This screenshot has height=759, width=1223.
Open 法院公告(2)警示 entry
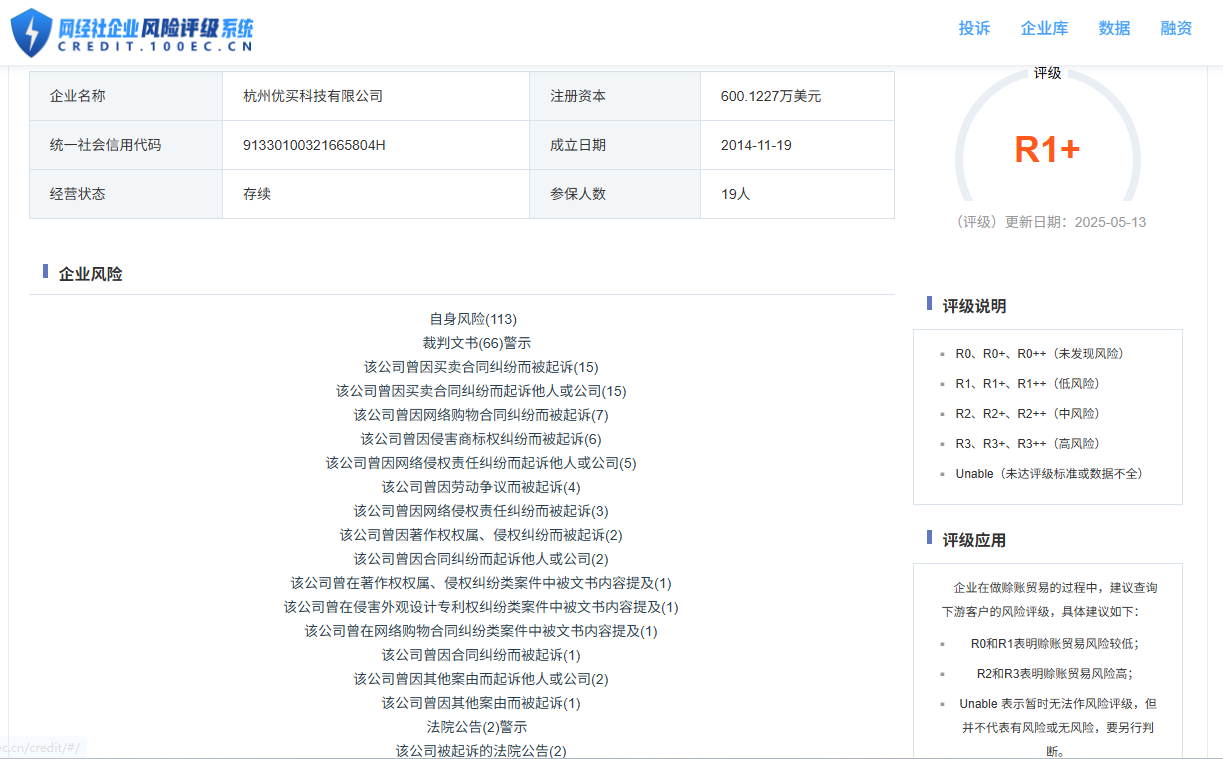click(477, 727)
